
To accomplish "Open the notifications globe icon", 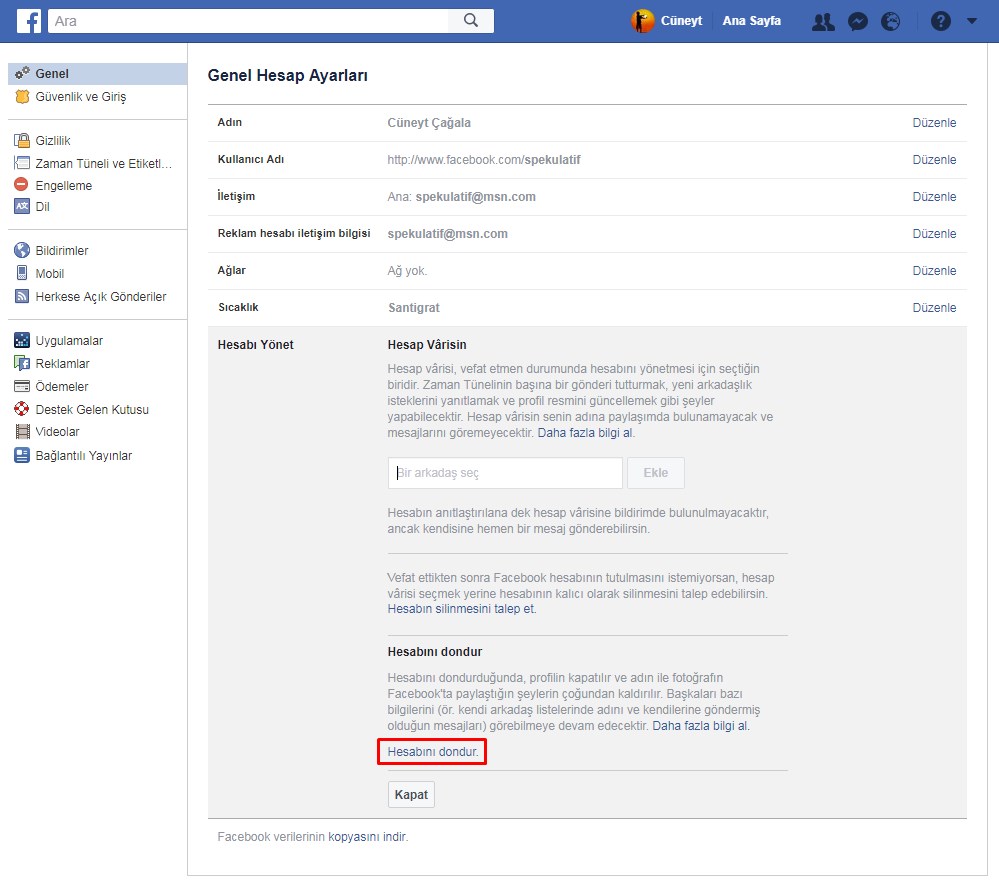I will point(890,21).
